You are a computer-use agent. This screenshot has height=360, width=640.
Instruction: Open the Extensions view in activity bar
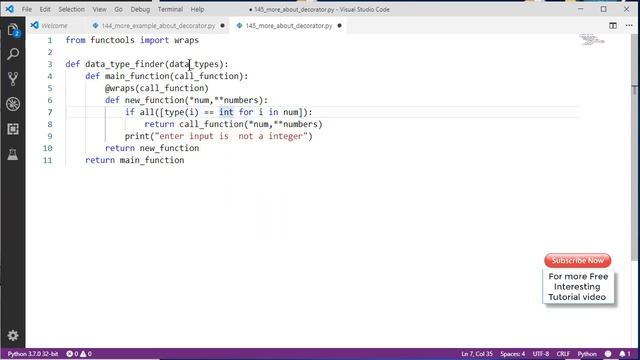point(13,129)
